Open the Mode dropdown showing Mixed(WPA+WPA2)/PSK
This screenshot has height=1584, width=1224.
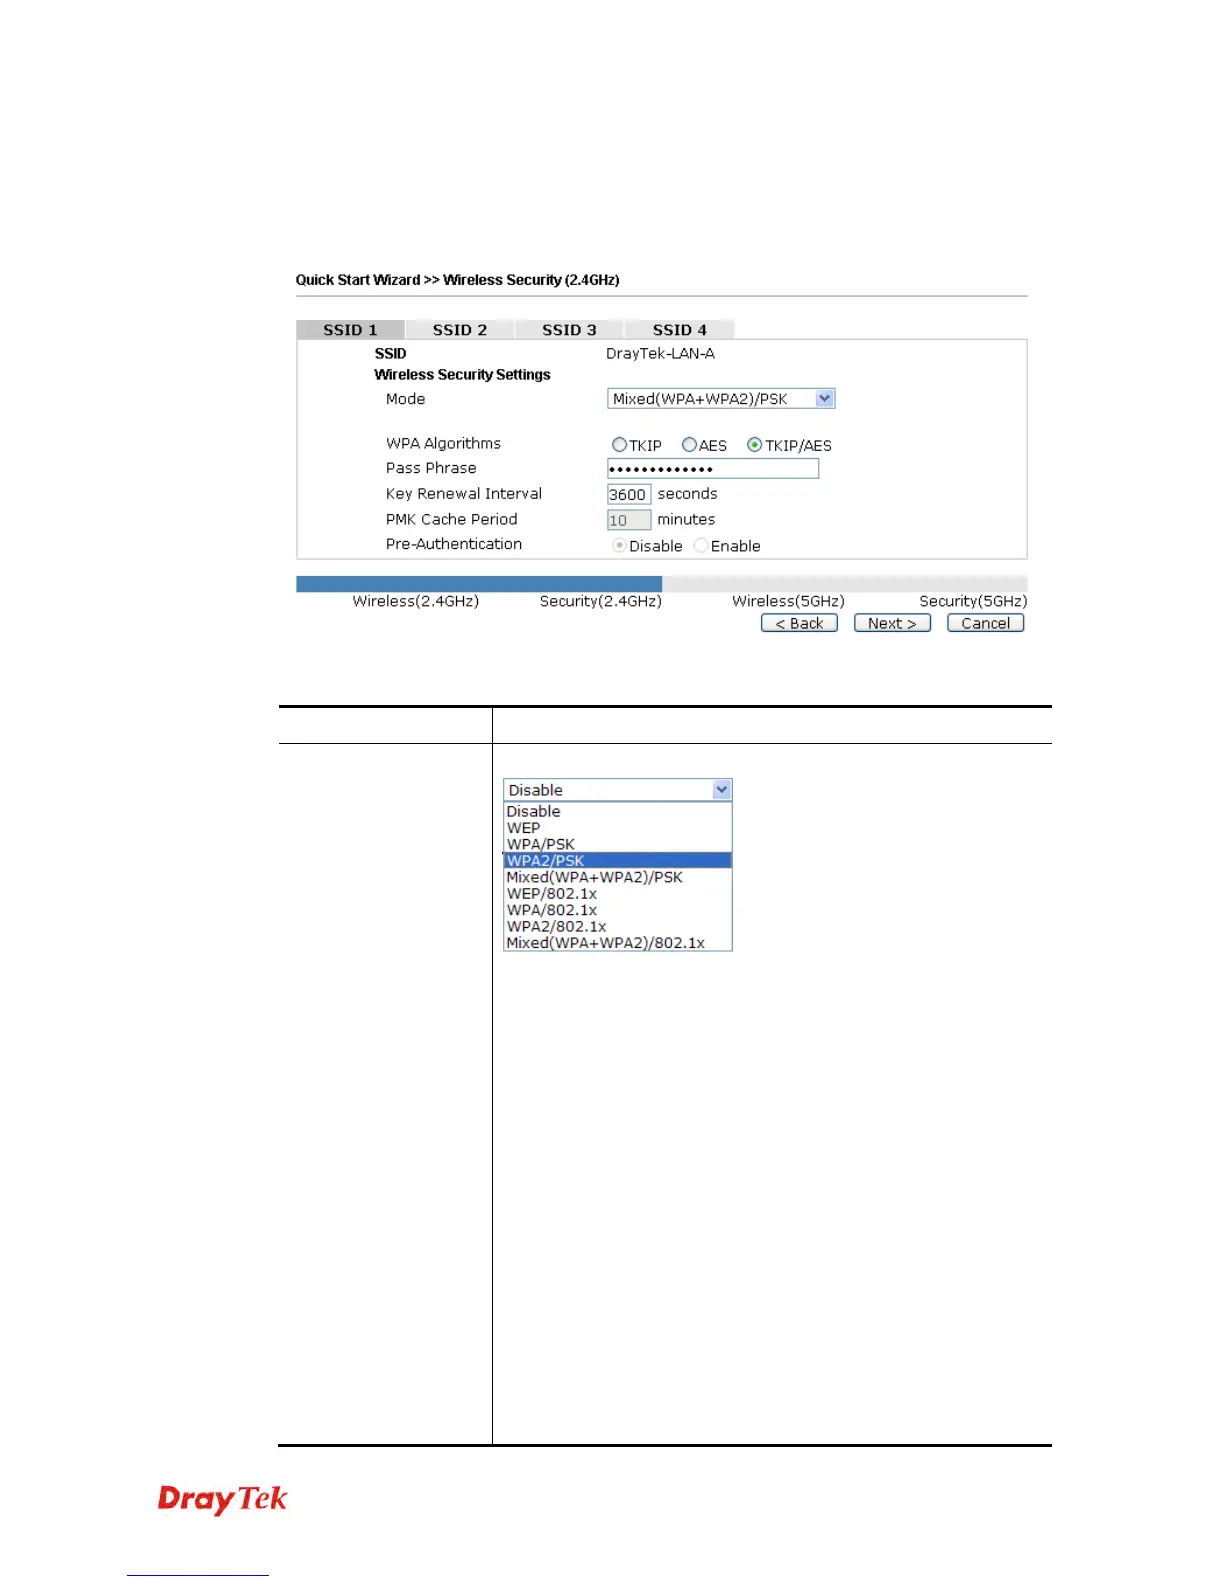click(x=721, y=399)
